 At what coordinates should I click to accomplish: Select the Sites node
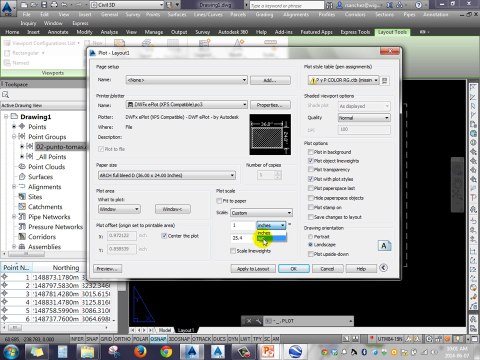pyautogui.click(x=35, y=197)
